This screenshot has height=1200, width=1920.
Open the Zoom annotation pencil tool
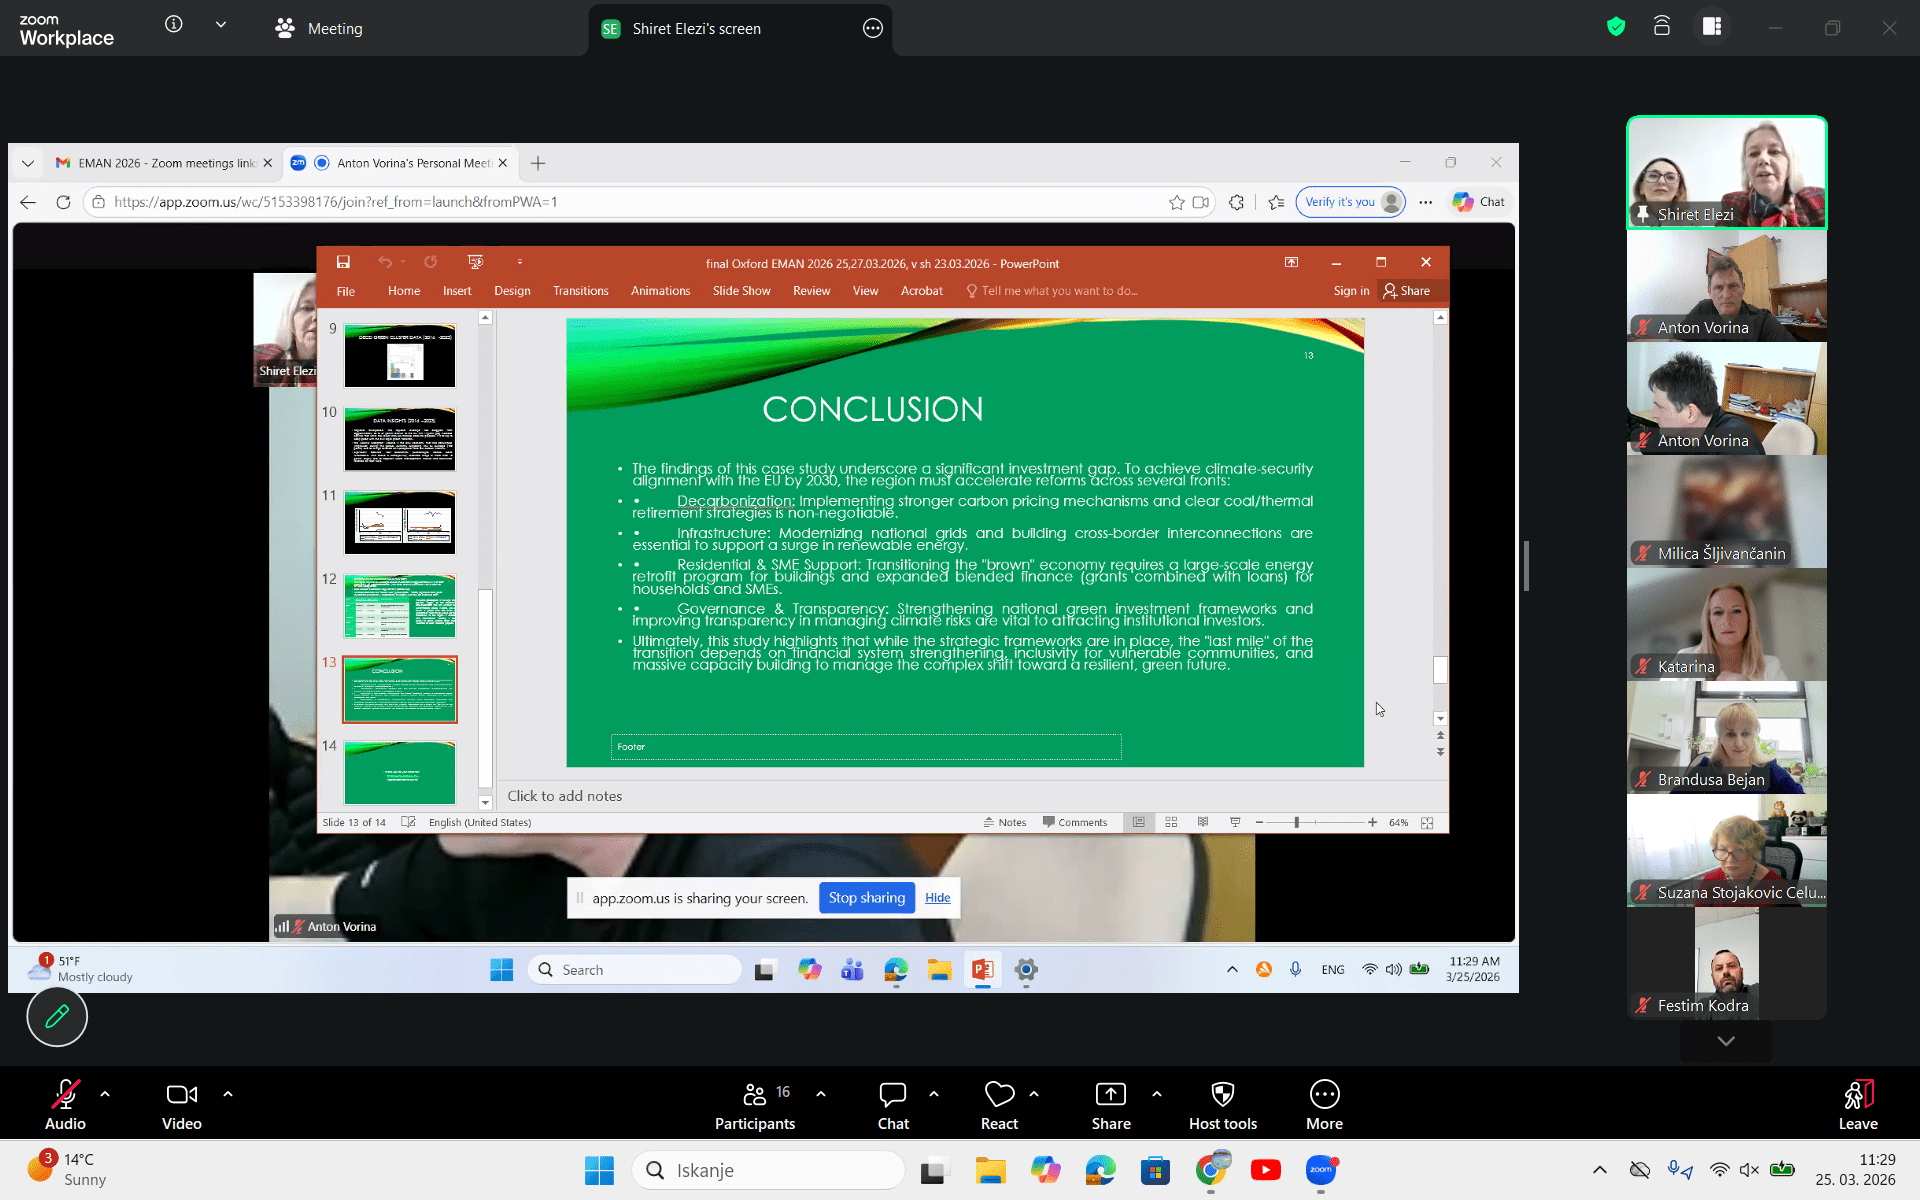click(x=57, y=1016)
